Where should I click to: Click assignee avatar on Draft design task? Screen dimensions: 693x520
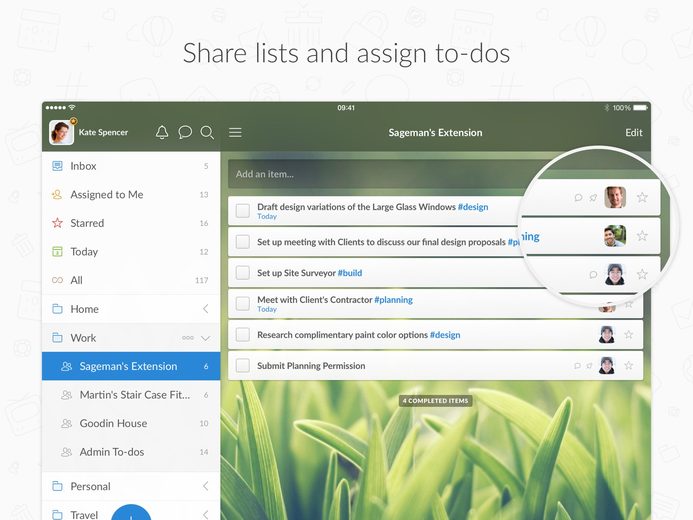(615, 197)
